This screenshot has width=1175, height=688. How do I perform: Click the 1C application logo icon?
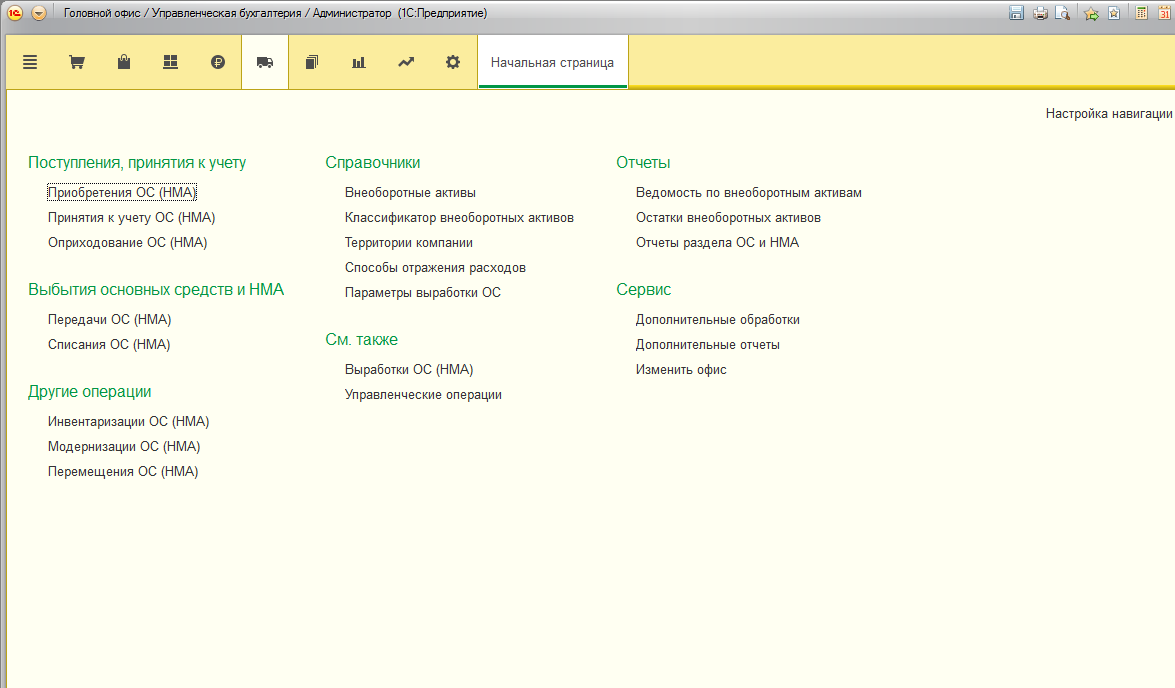[x=14, y=13]
